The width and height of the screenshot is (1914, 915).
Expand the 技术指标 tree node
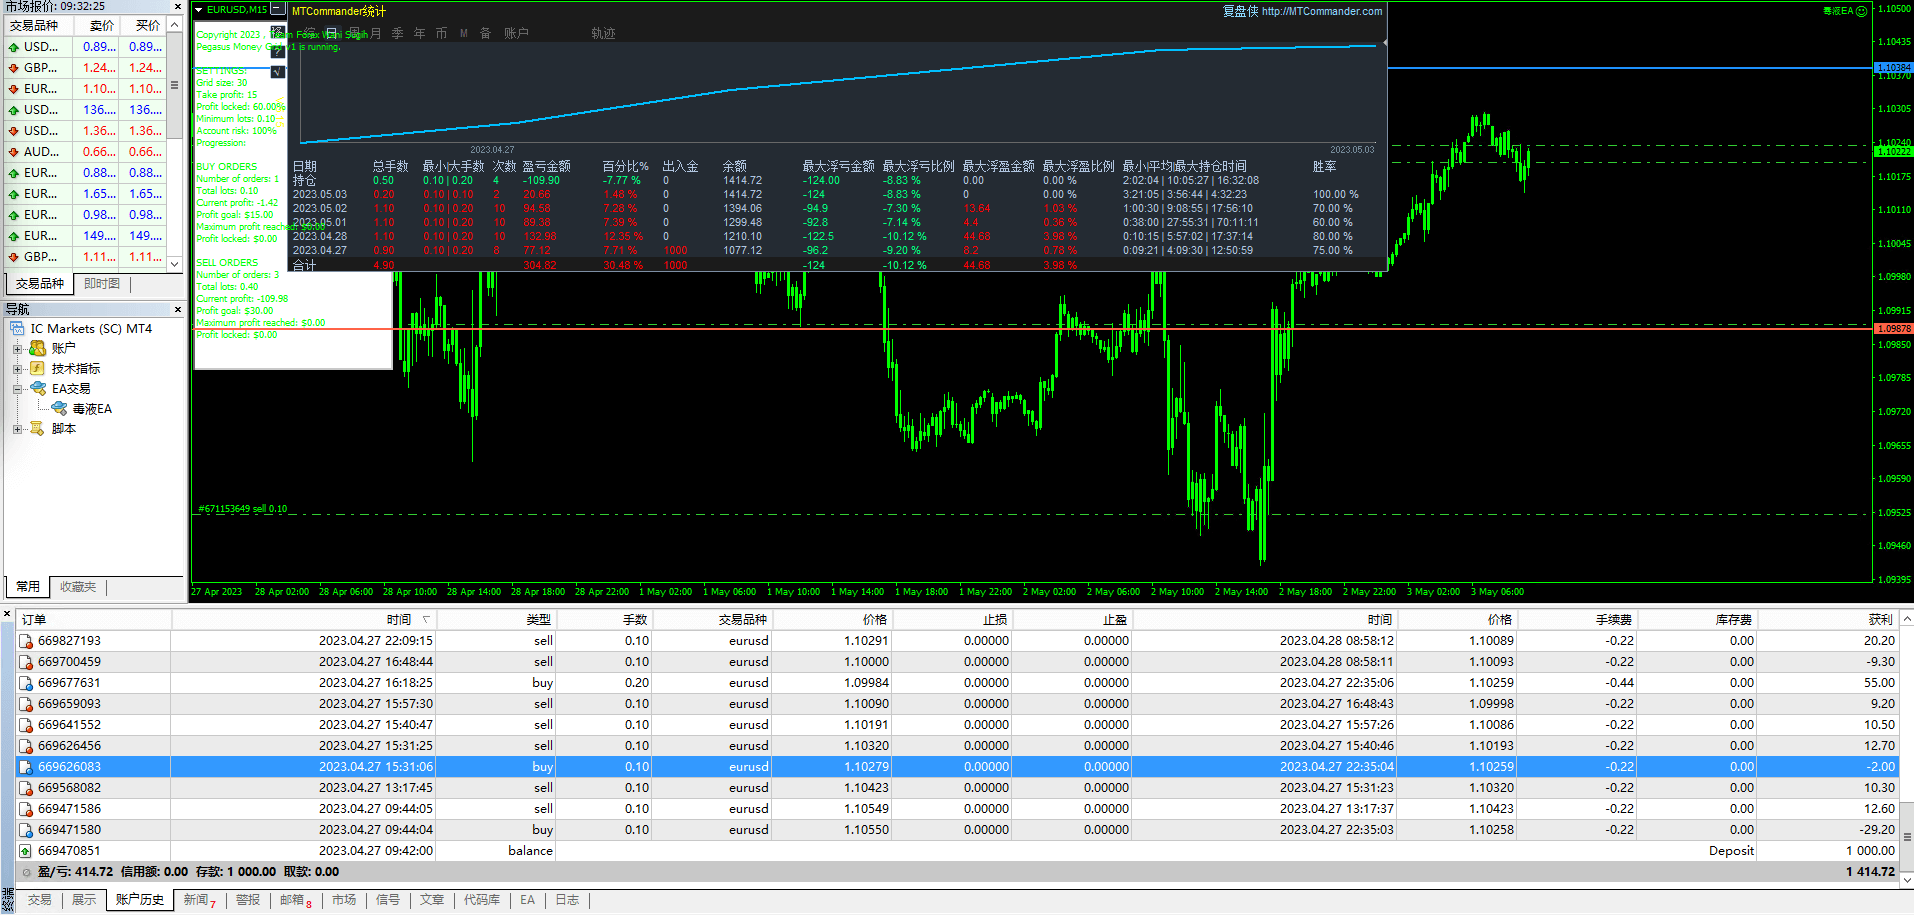click(17, 369)
